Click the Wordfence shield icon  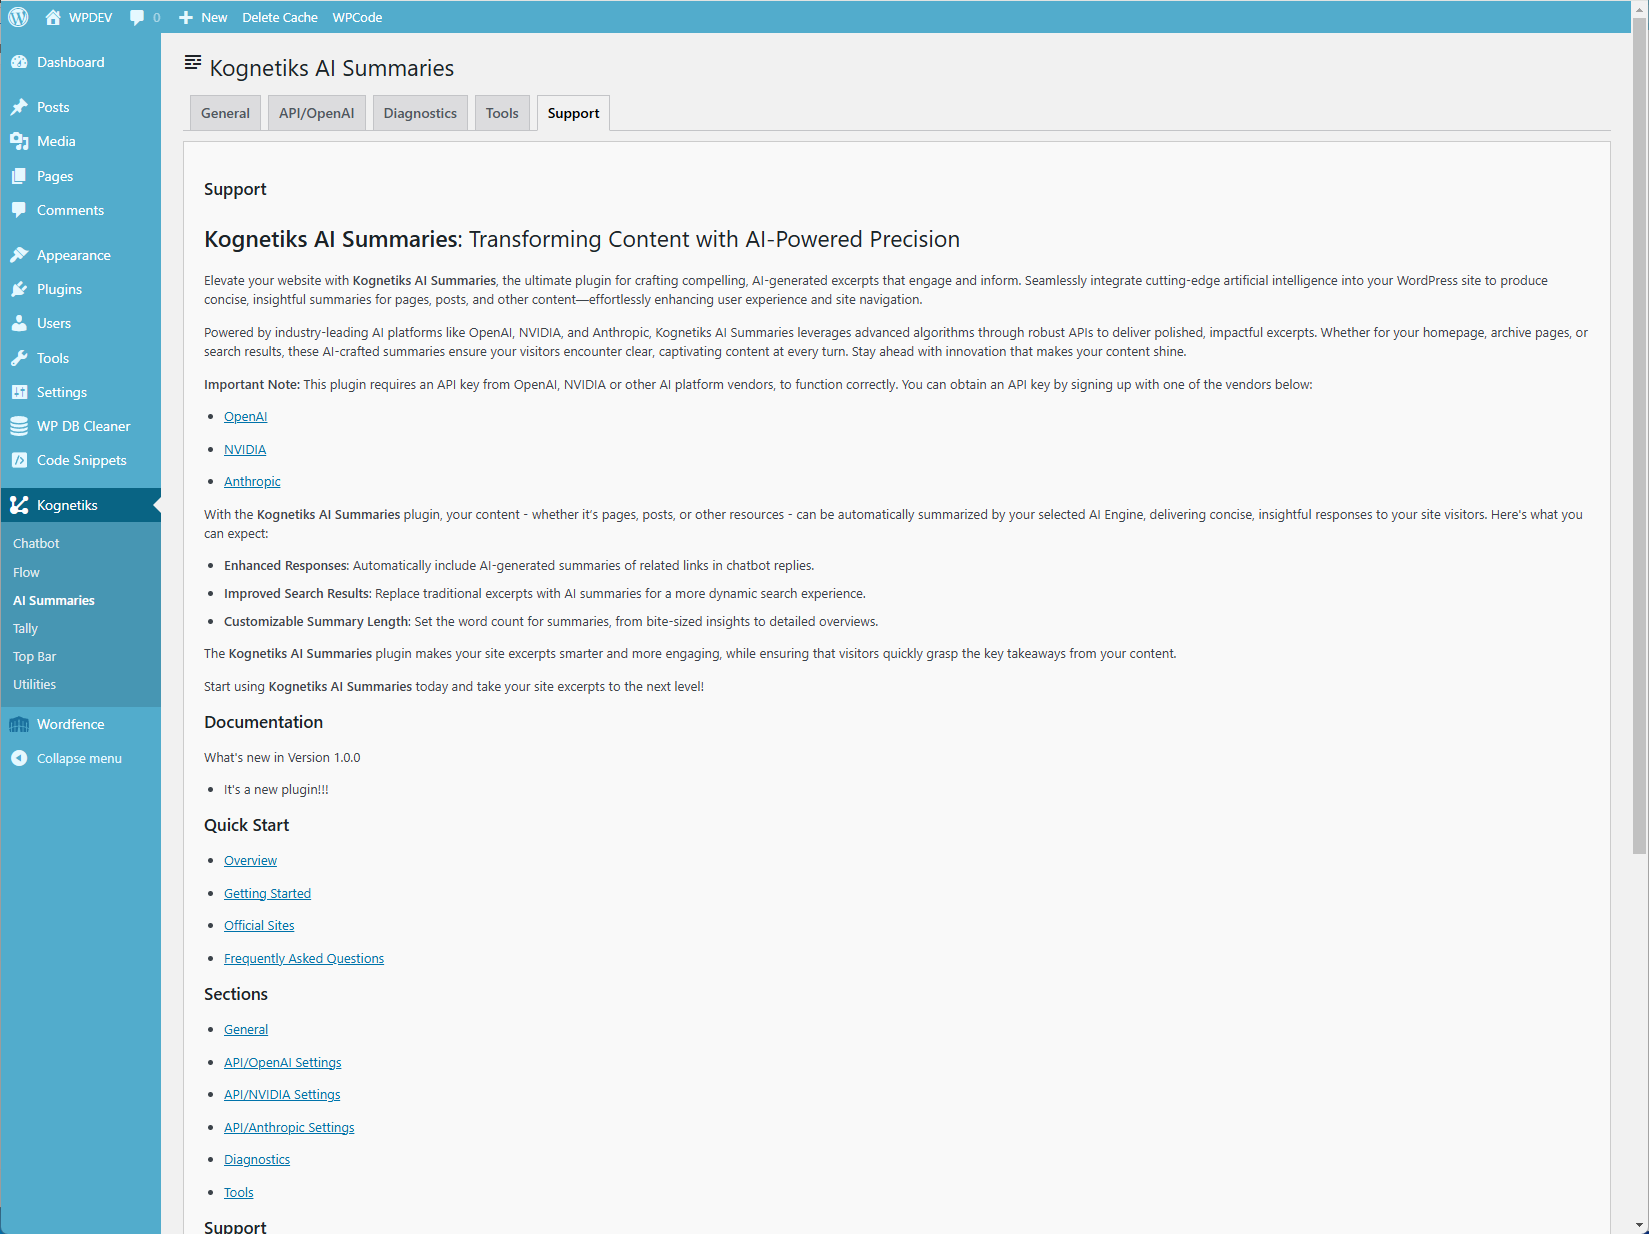[x=19, y=724]
